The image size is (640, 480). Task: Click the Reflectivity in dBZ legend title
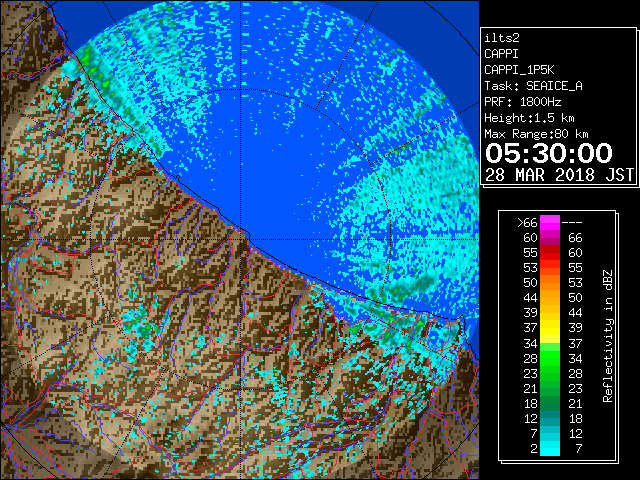point(607,336)
